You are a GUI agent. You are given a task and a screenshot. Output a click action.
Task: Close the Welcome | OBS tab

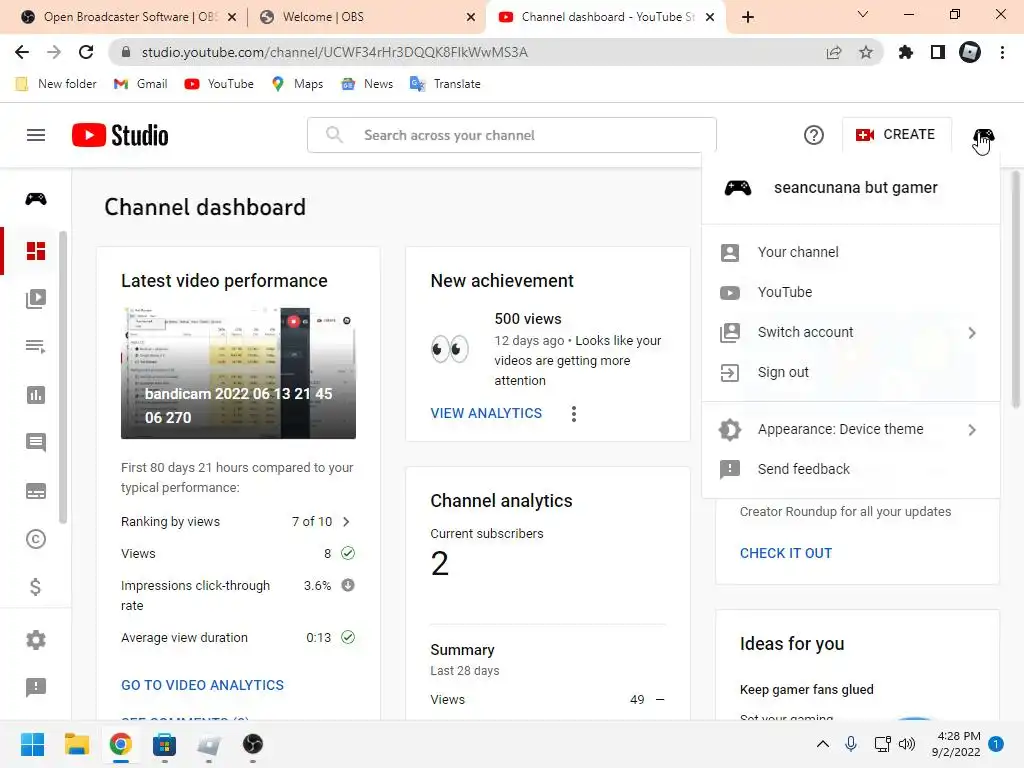(471, 17)
